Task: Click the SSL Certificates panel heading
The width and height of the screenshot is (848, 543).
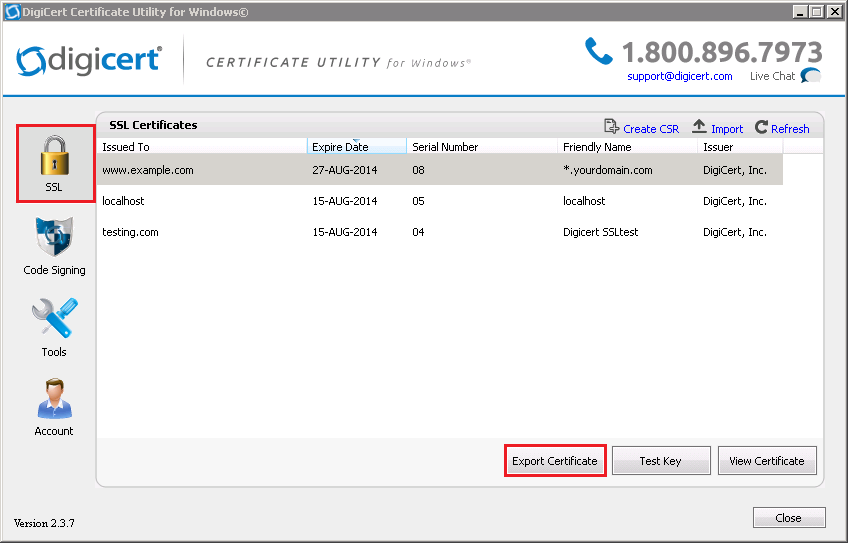Action: (x=153, y=125)
